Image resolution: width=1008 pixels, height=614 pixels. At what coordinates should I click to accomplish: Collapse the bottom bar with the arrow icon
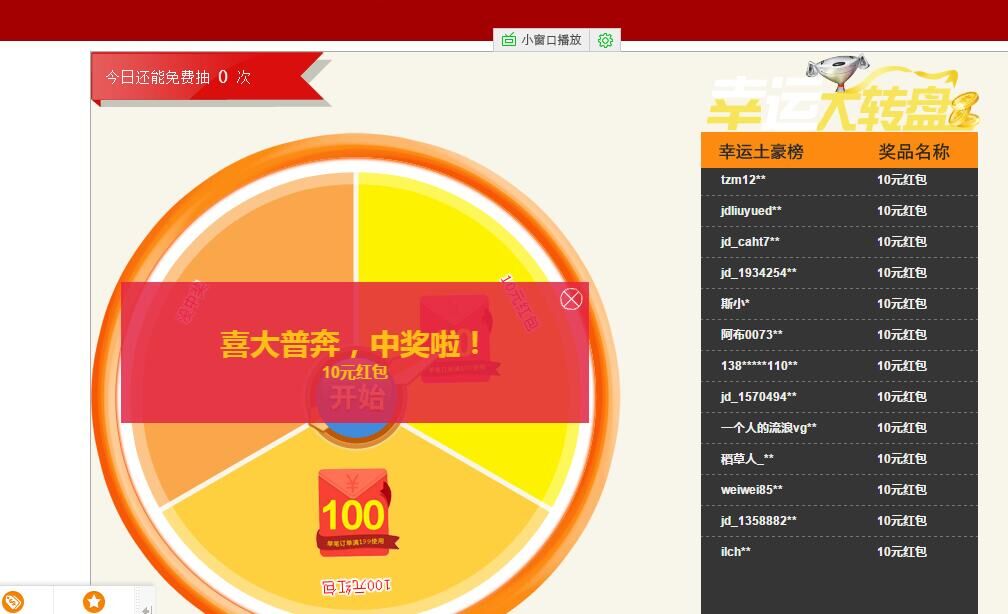click(147, 609)
